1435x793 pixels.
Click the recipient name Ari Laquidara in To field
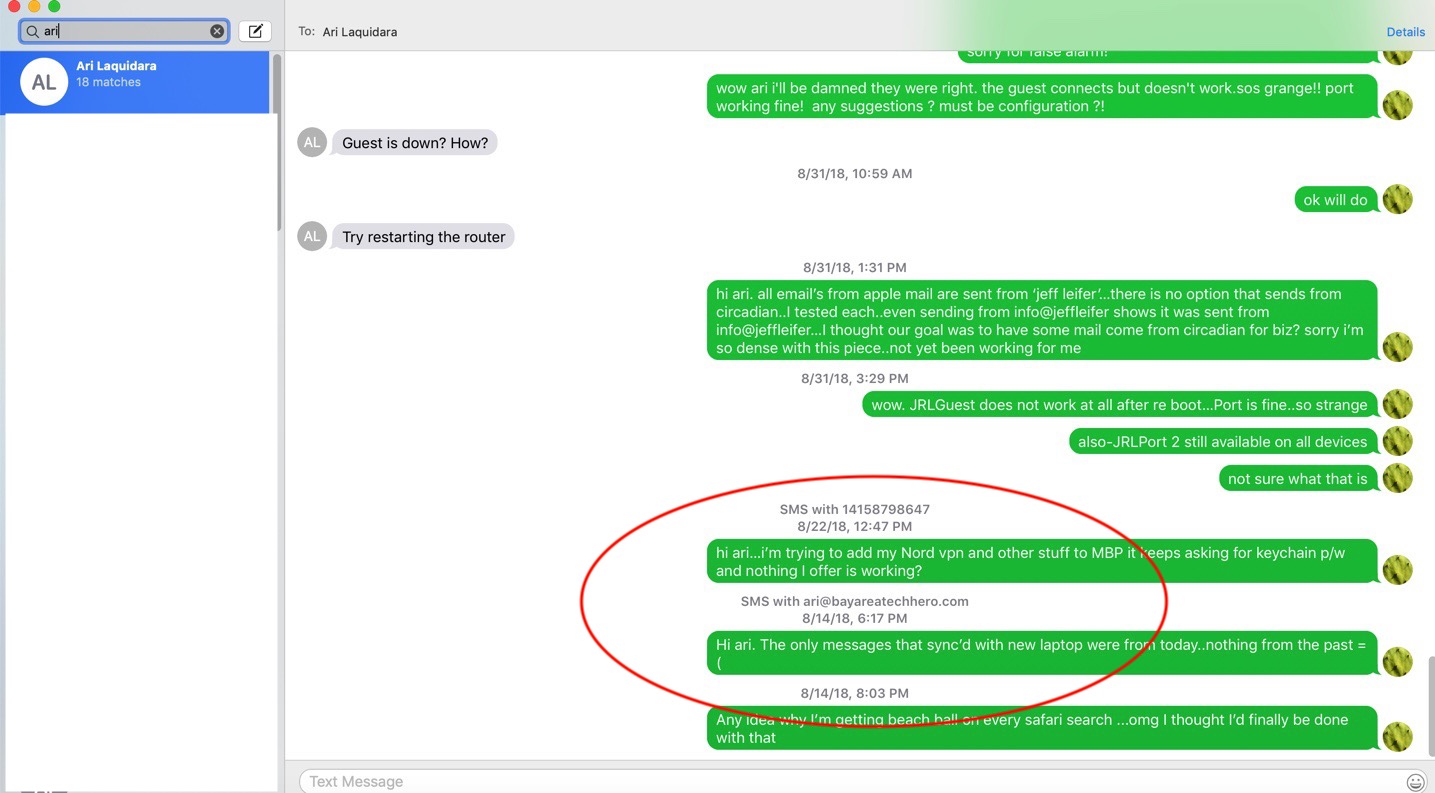point(360,32)
